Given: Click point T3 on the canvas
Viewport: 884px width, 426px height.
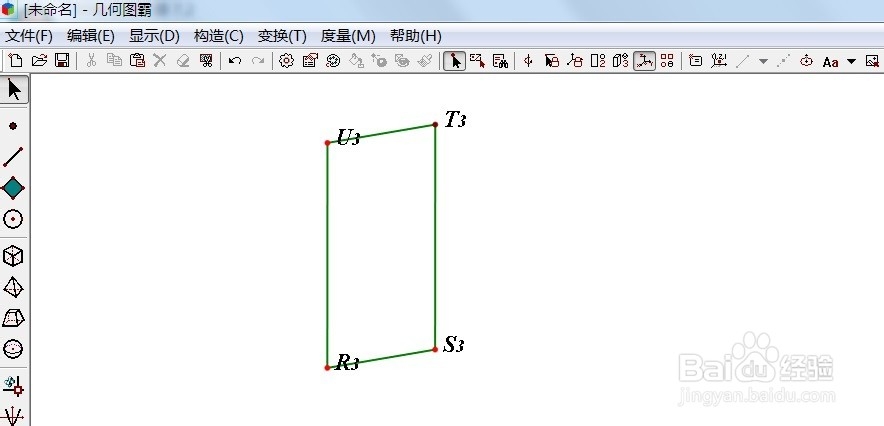Looking at the screenshot, I should point(435,125).
